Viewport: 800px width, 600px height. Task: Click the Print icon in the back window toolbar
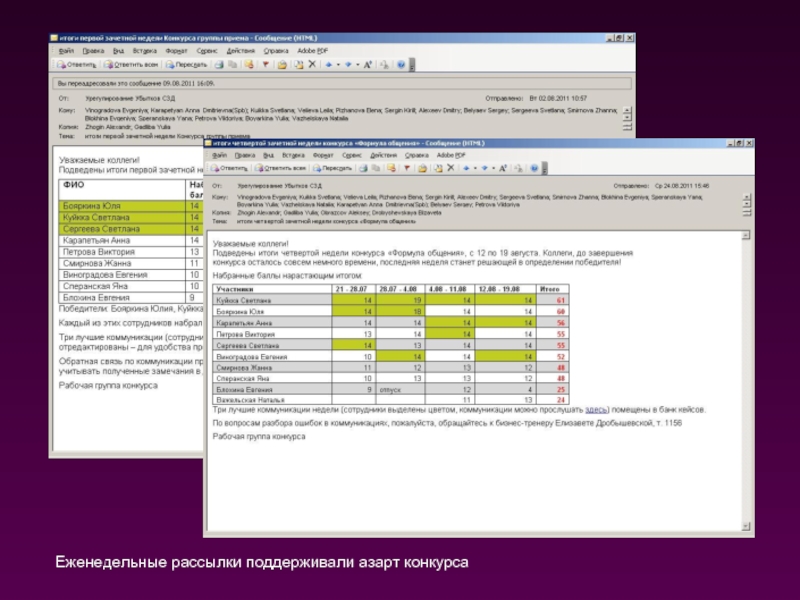coord(219,64)
